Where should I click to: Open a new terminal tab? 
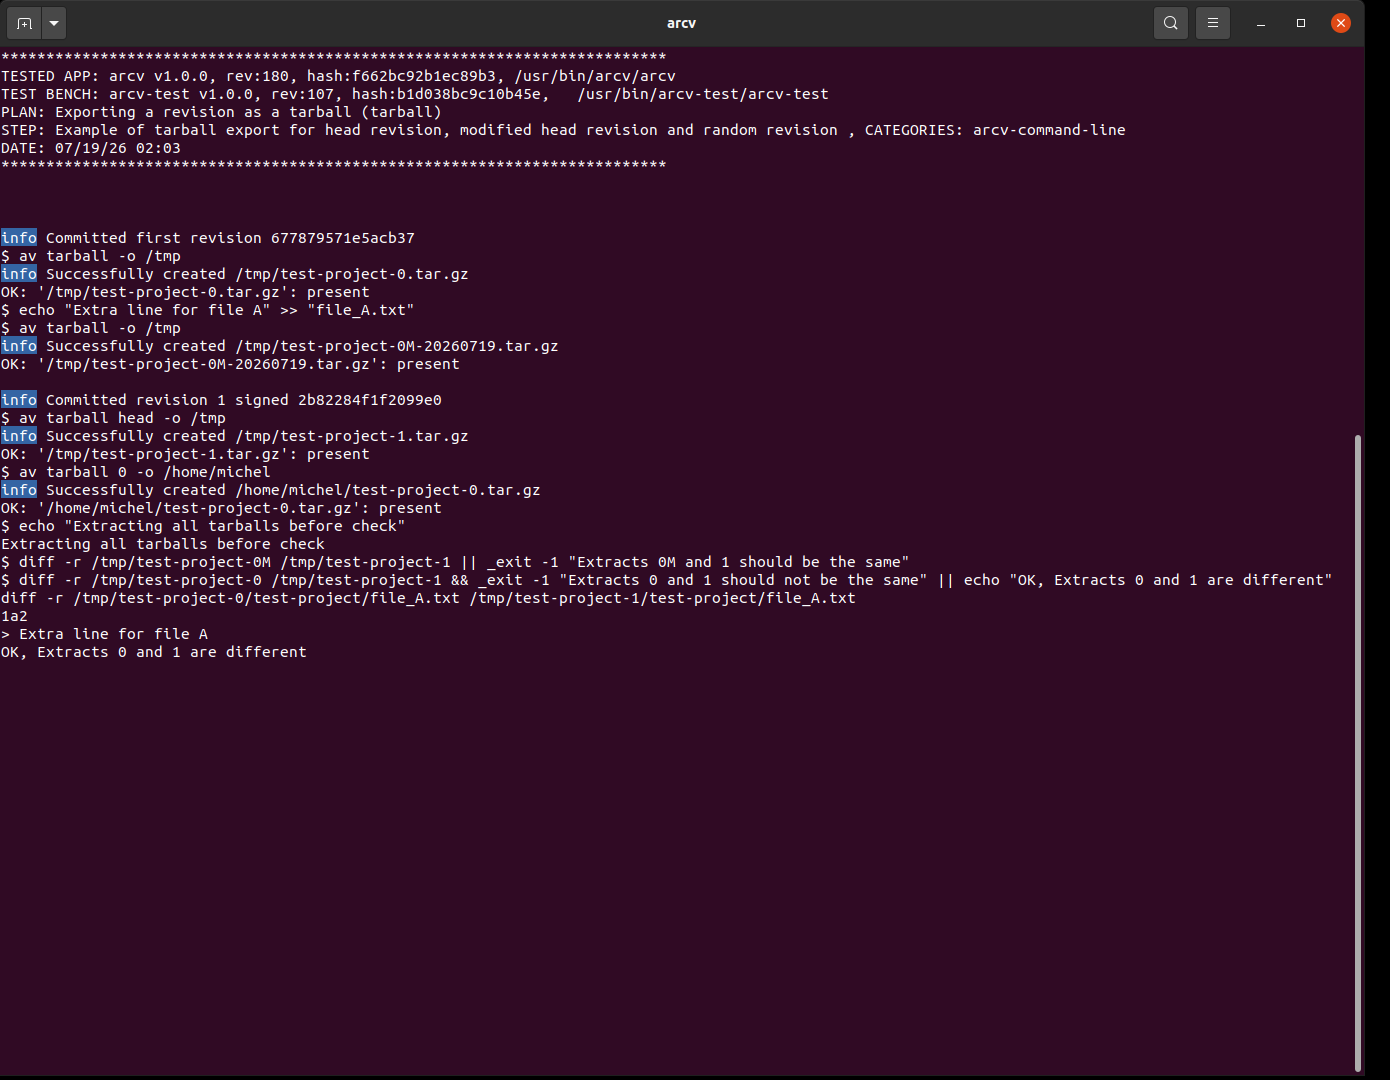click(25, 23)
